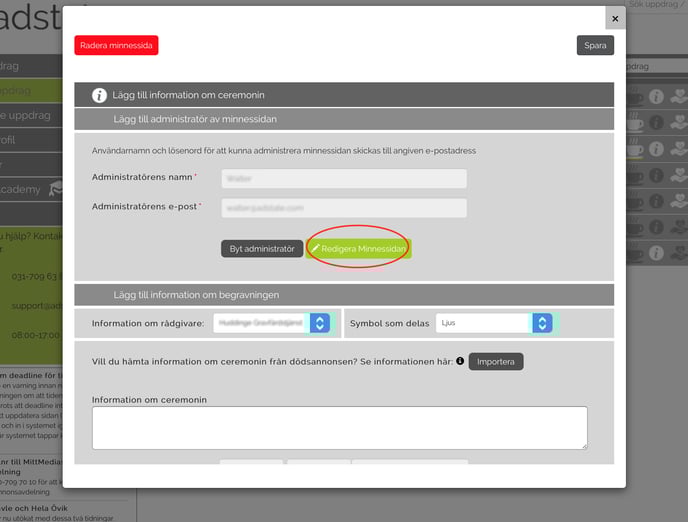
Task: Focus the Administratörens namn field
Action: pos(344,179)
